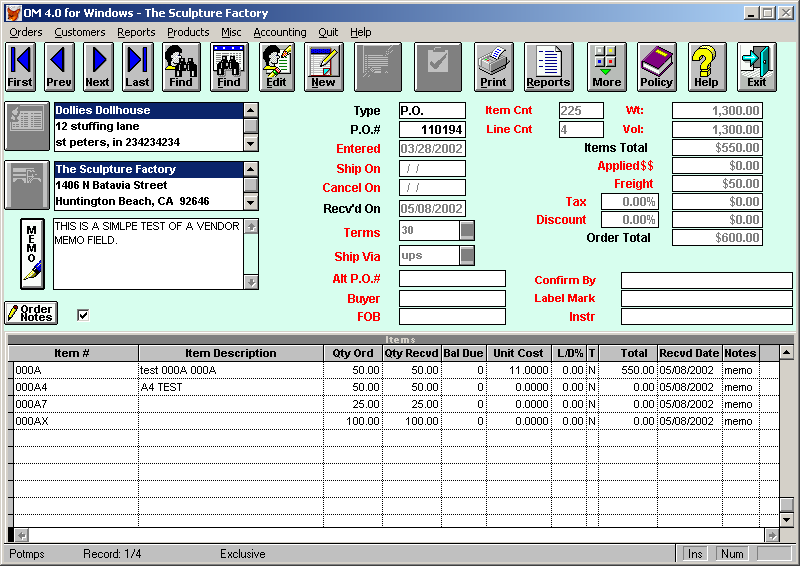The width and height of the screenshot is (800, 566).
Task: Open the Help menu
Action: (x=361, y=32)
